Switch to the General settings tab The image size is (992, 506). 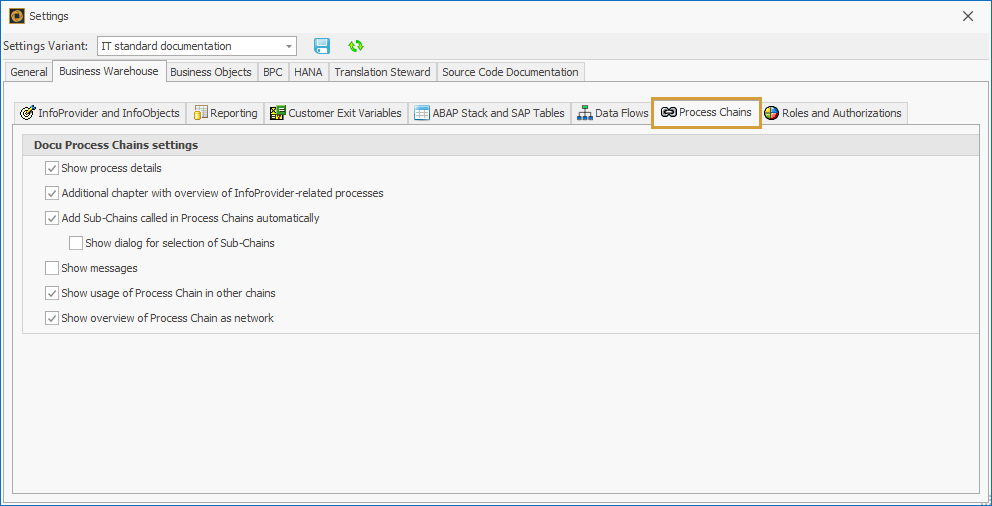[x=29, y=72]
